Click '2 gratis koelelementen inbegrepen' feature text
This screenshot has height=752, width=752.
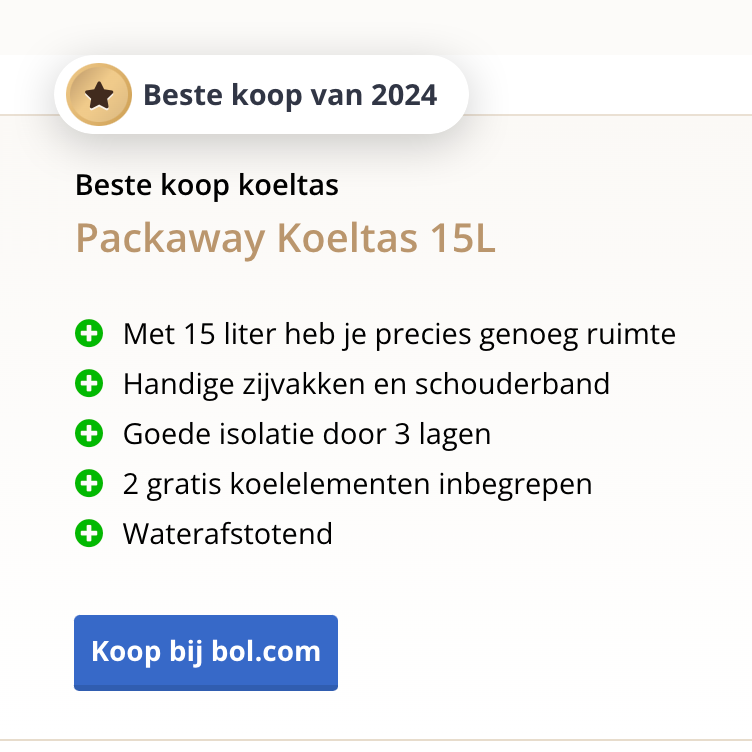[x=357, y=484]
